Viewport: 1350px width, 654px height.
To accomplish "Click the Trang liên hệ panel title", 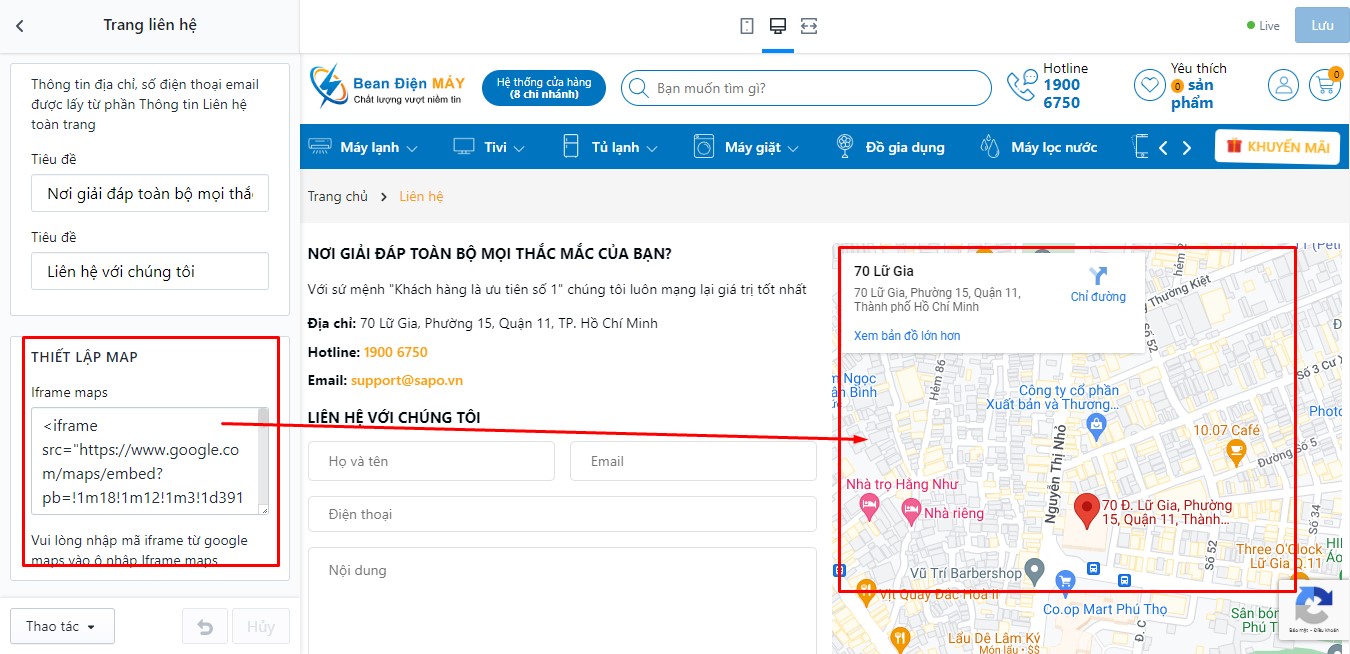I will (150, 25).
